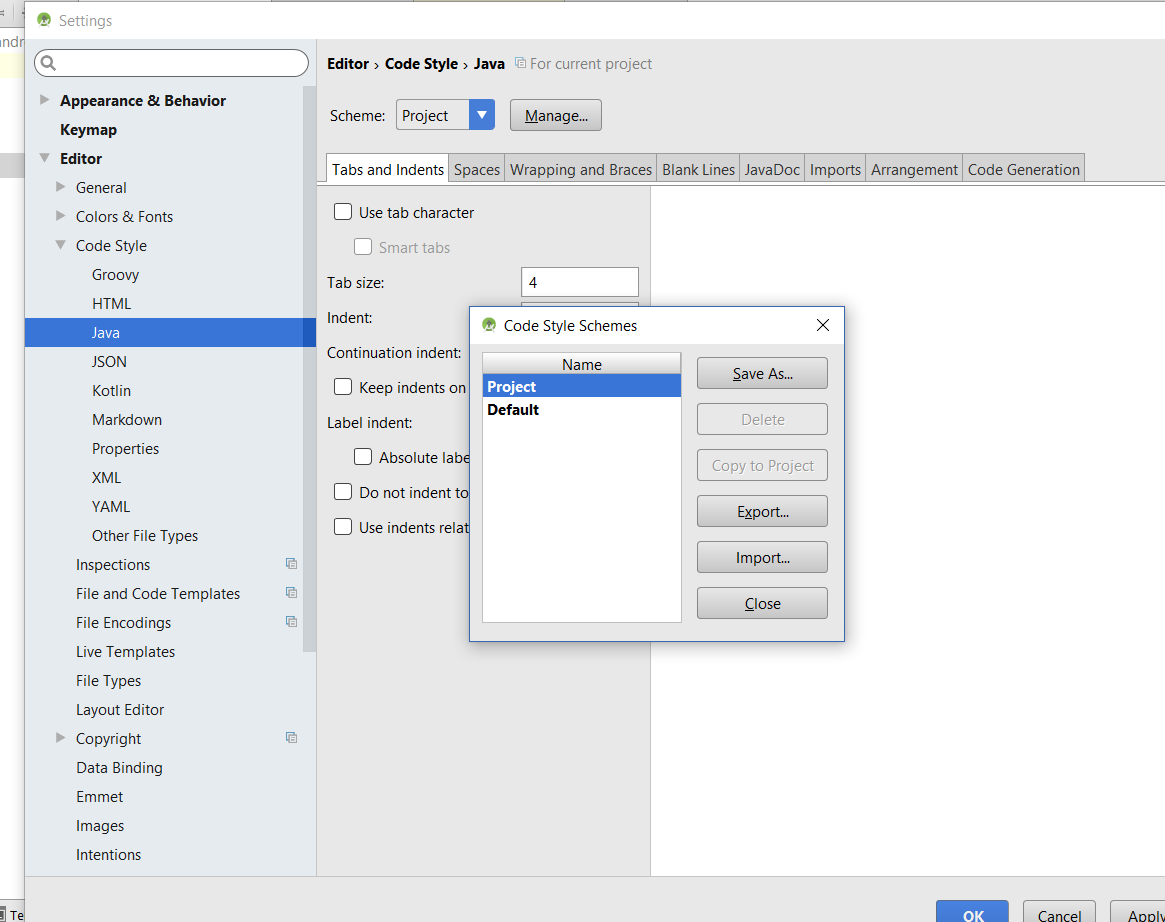1165x922 pixels.
Task: Select the Default scheme in list
Action: click(582, 409)
